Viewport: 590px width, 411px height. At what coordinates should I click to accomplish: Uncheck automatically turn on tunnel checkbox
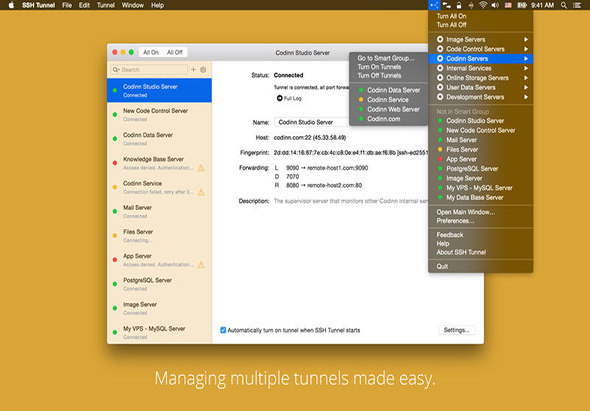[223, 330]
